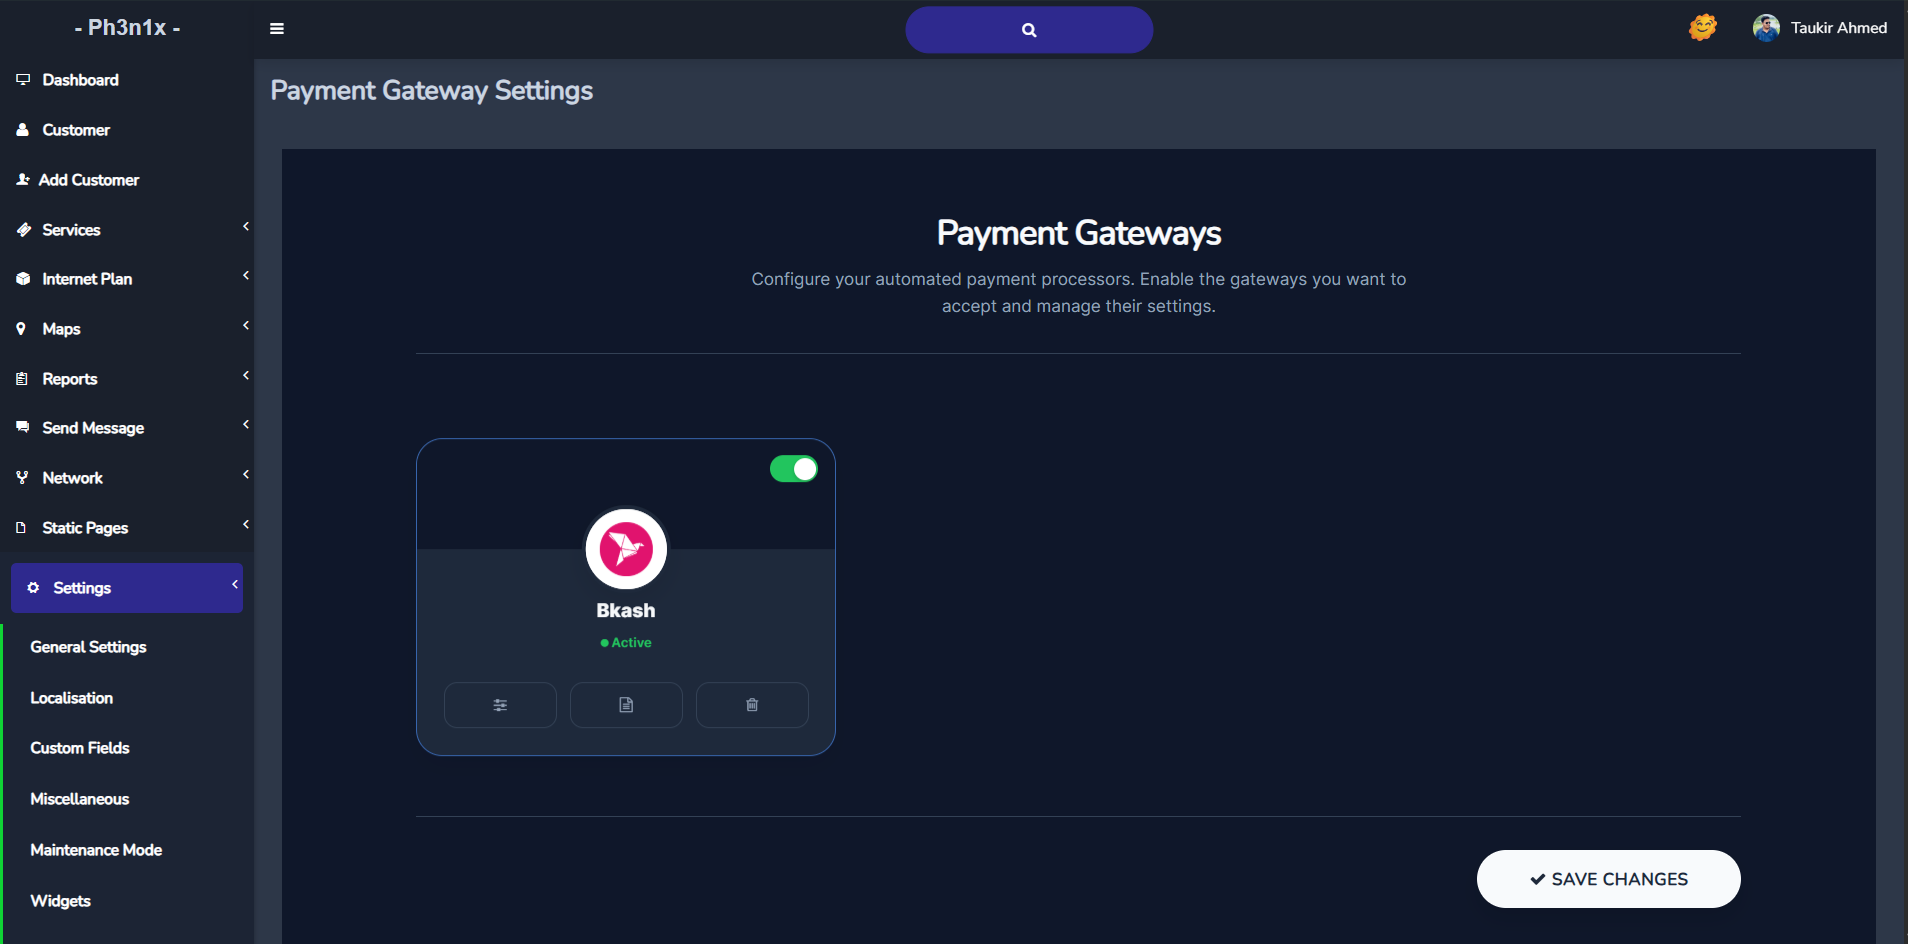Image resolution: width=1908 pixels, height=944 pixels.
Task: Click the search magnifier icon
Action: pos(1029,30)
